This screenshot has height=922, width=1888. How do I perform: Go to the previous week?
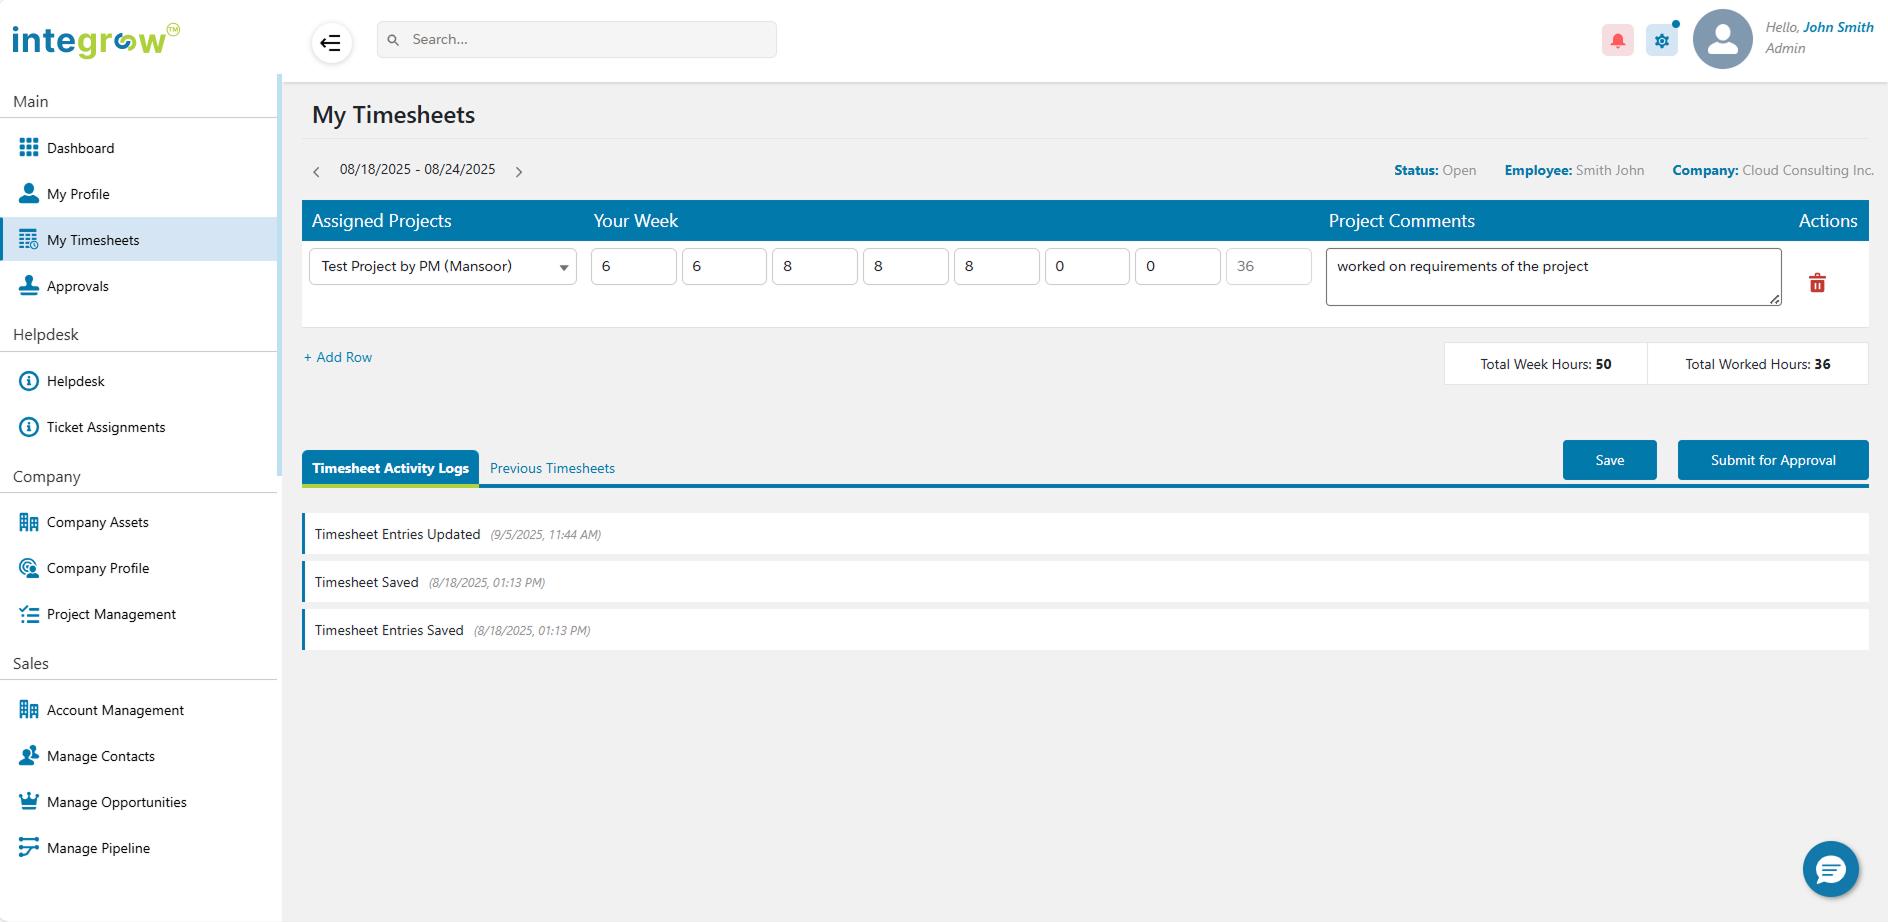[316, 172]
